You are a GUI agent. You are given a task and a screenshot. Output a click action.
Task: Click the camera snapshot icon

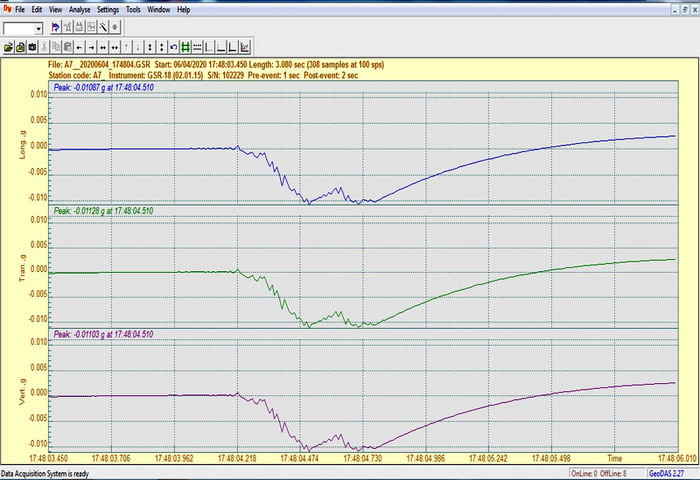point(32,47)
